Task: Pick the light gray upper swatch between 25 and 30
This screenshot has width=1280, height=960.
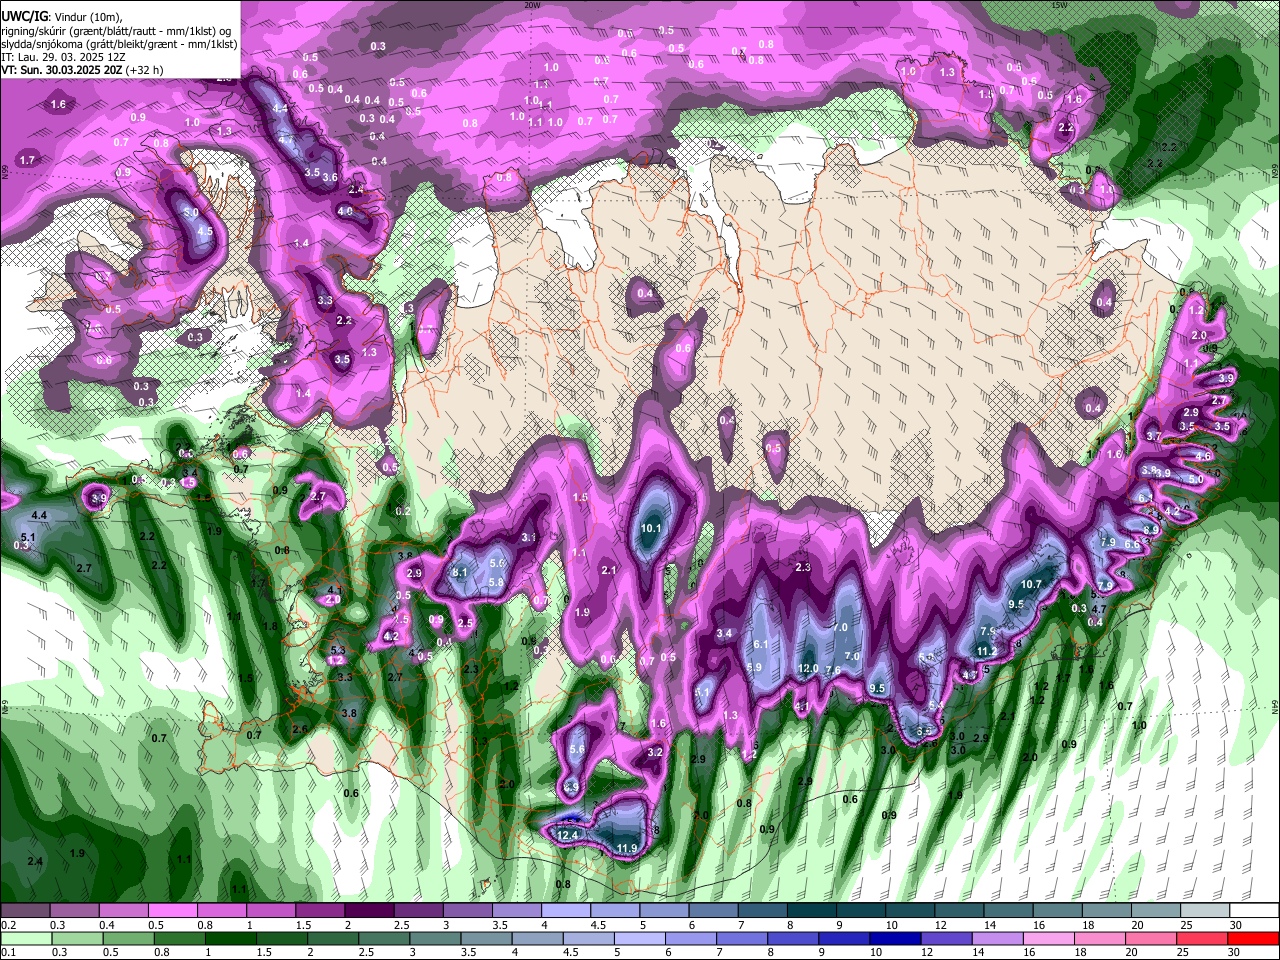Action: (x=1206, y=911)
